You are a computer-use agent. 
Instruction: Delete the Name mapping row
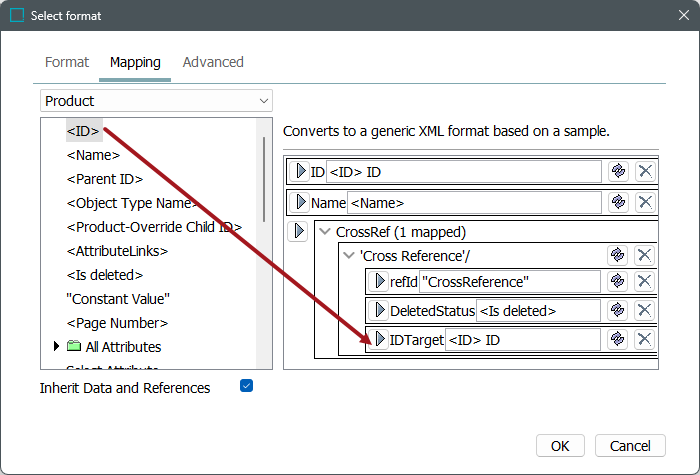click(646, 202)
